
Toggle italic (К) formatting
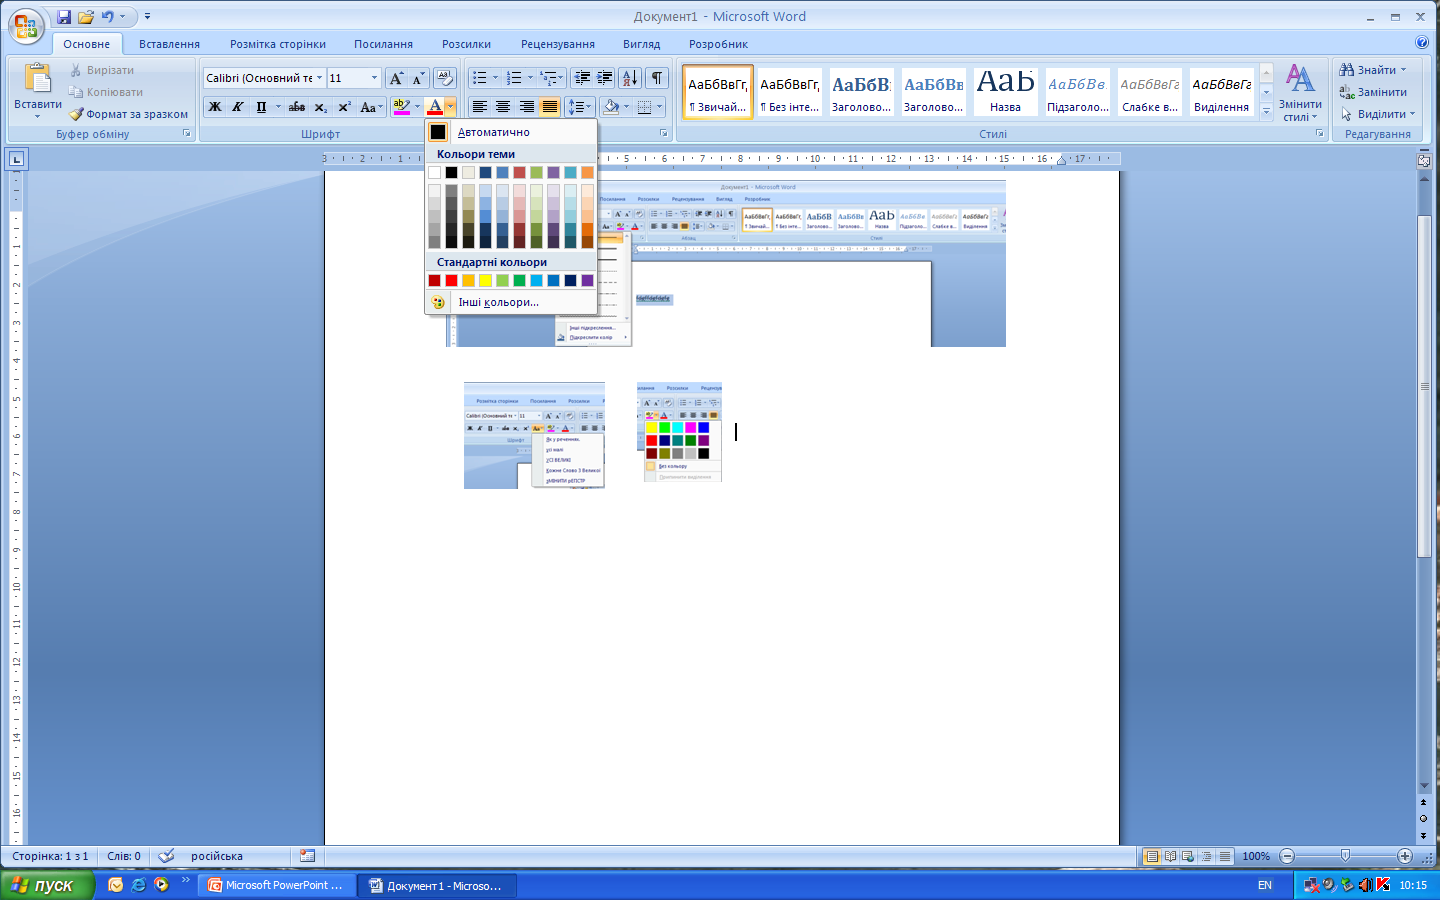point(237,107)
